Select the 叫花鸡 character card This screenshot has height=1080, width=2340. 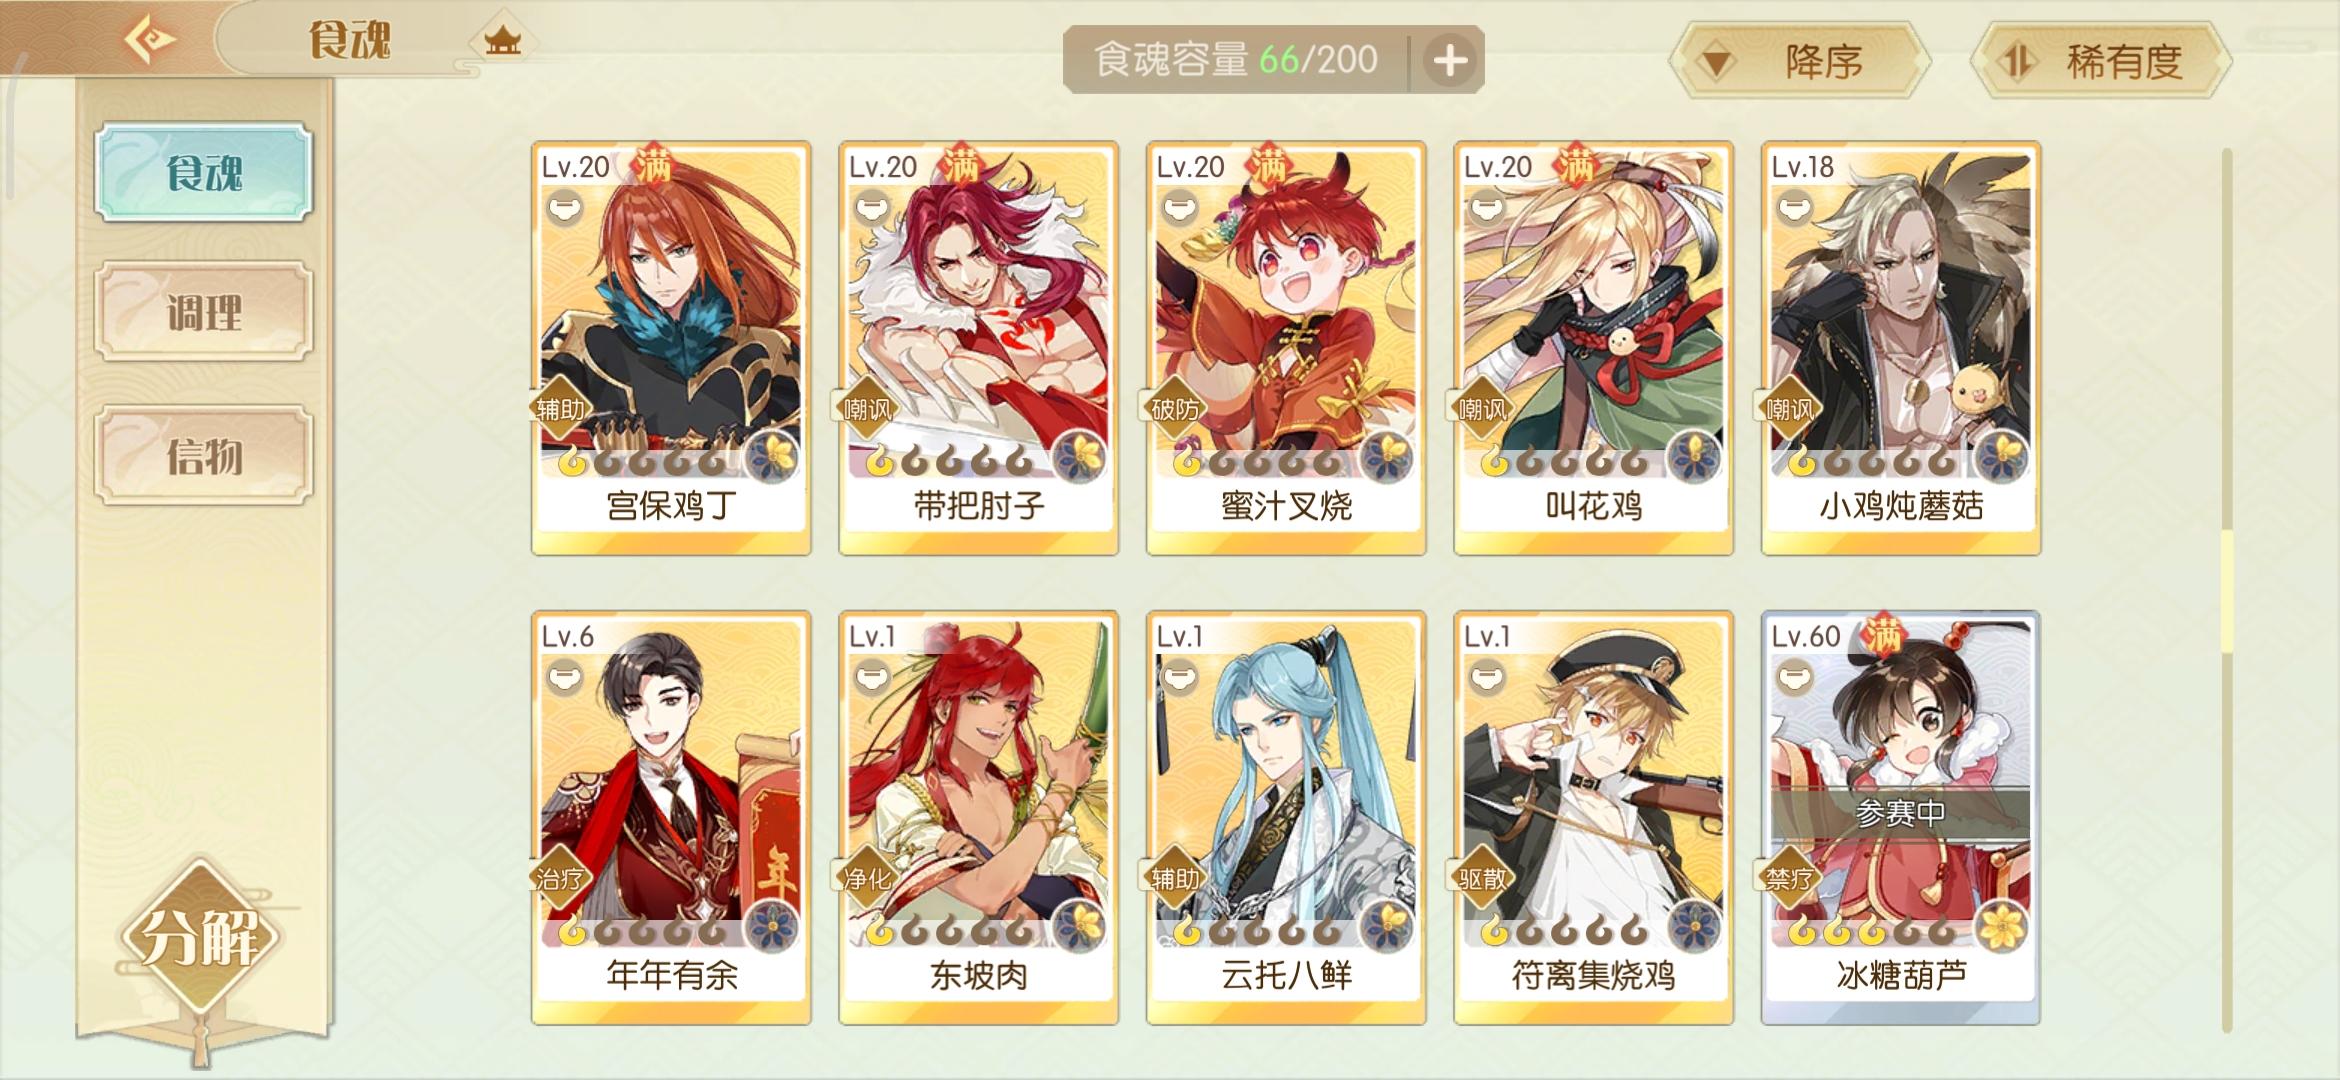(x=1593, y=347)
